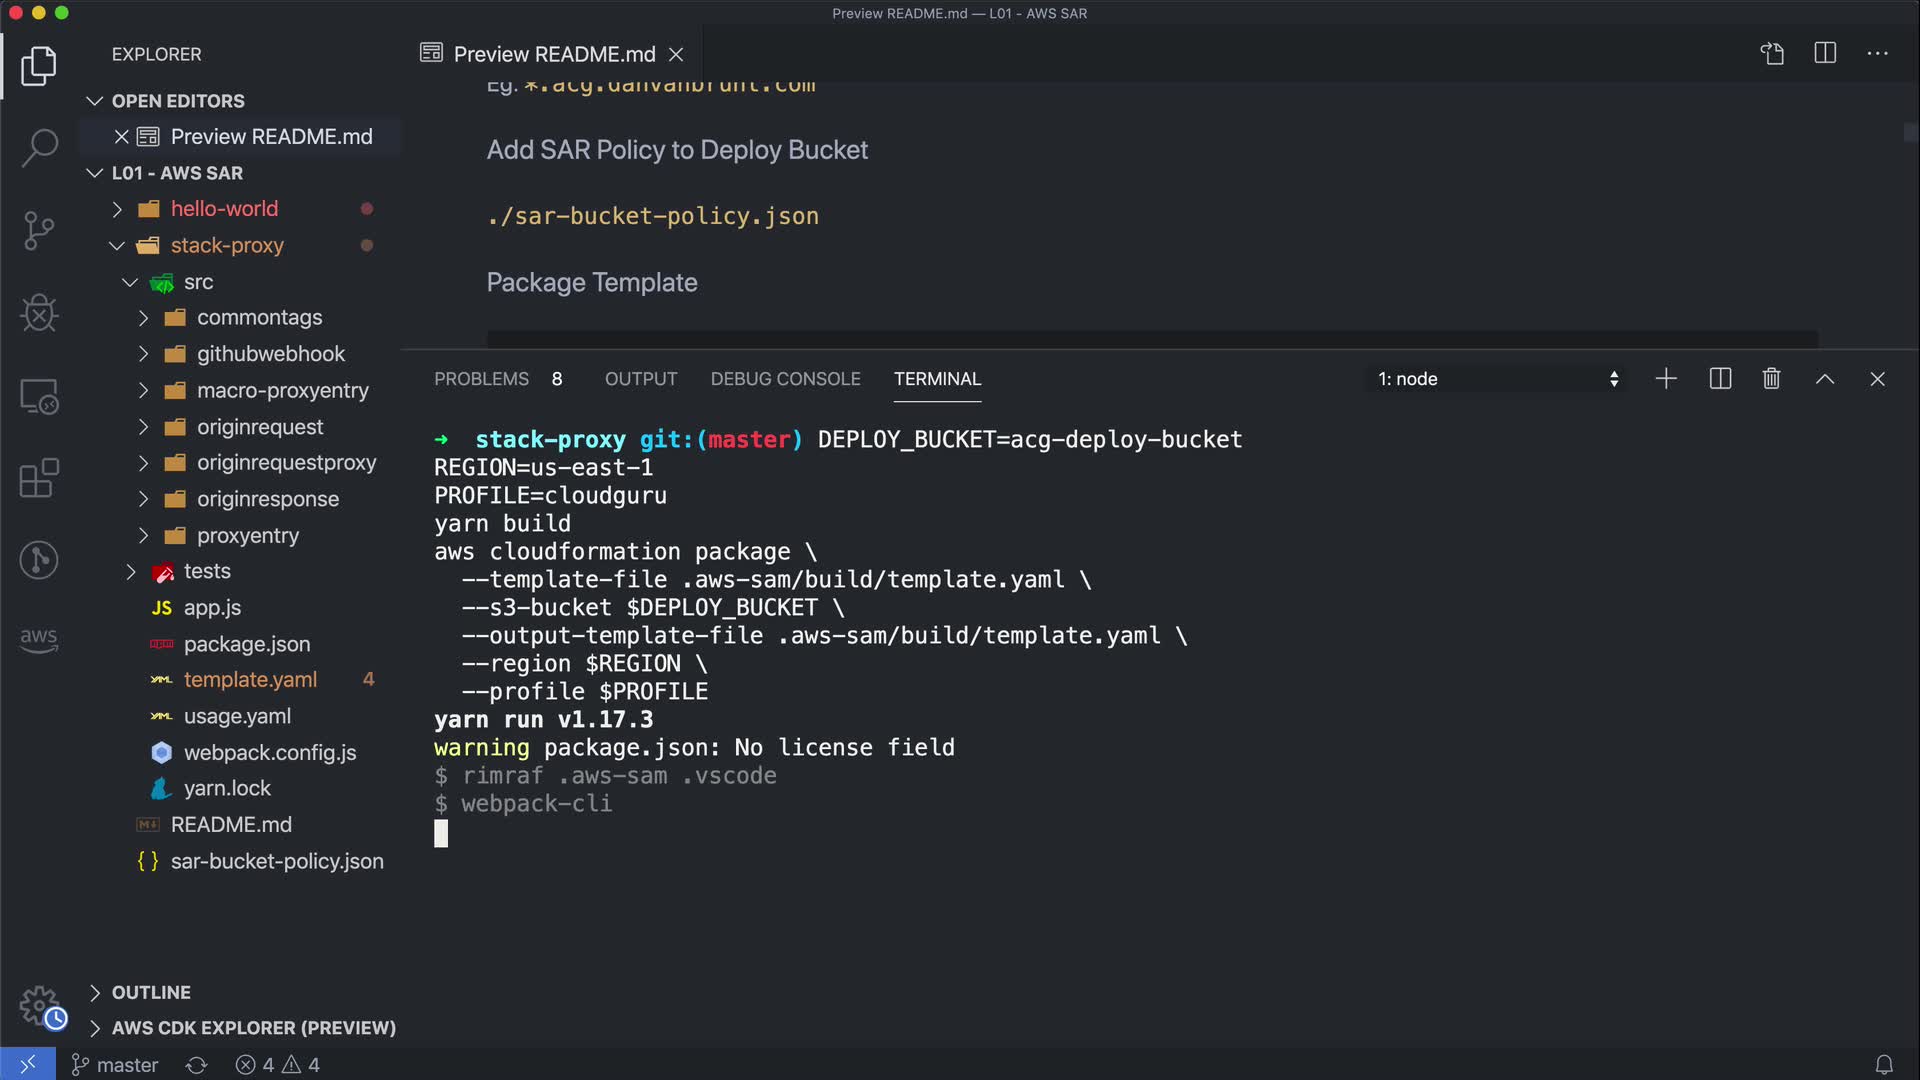Create a new terminal with plus icon
This screenshot has width=1920, height=1080.
tap(1666, 379)
